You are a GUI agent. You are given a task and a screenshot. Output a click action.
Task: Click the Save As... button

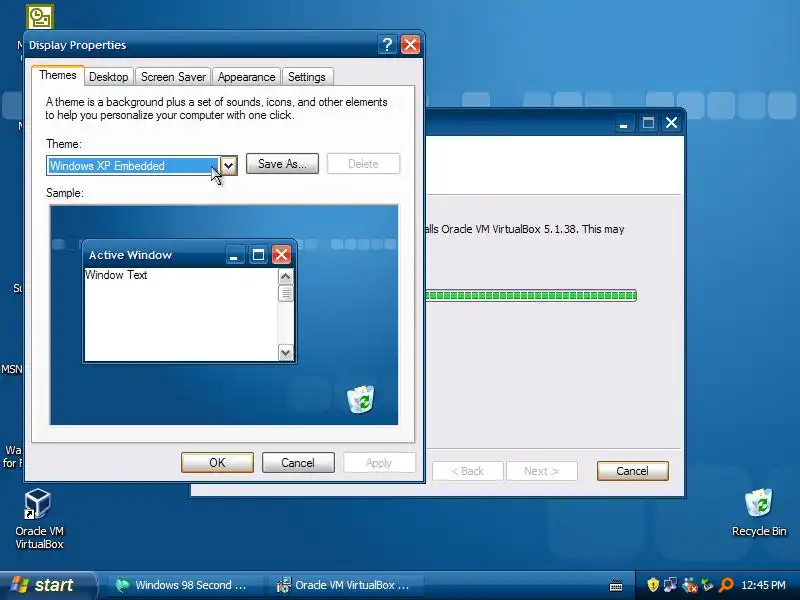pos(282,164)
